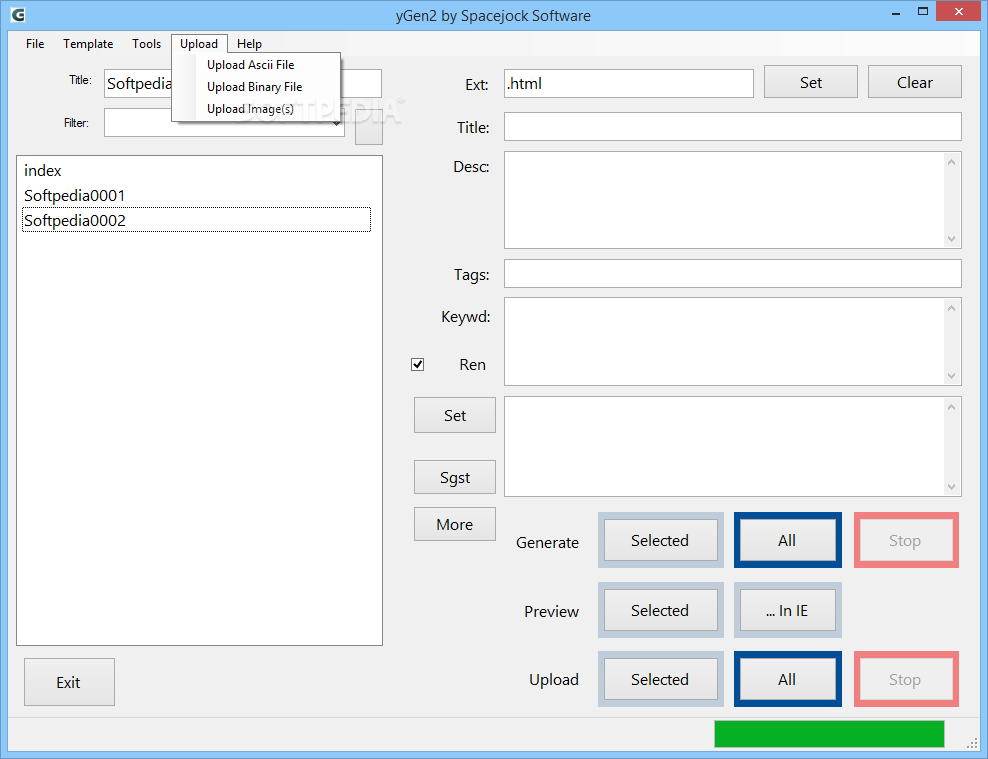The height and width of the screenshot is (759, 988).
Task: Minimize the yGen2 window
Action: tap(895, 12)
